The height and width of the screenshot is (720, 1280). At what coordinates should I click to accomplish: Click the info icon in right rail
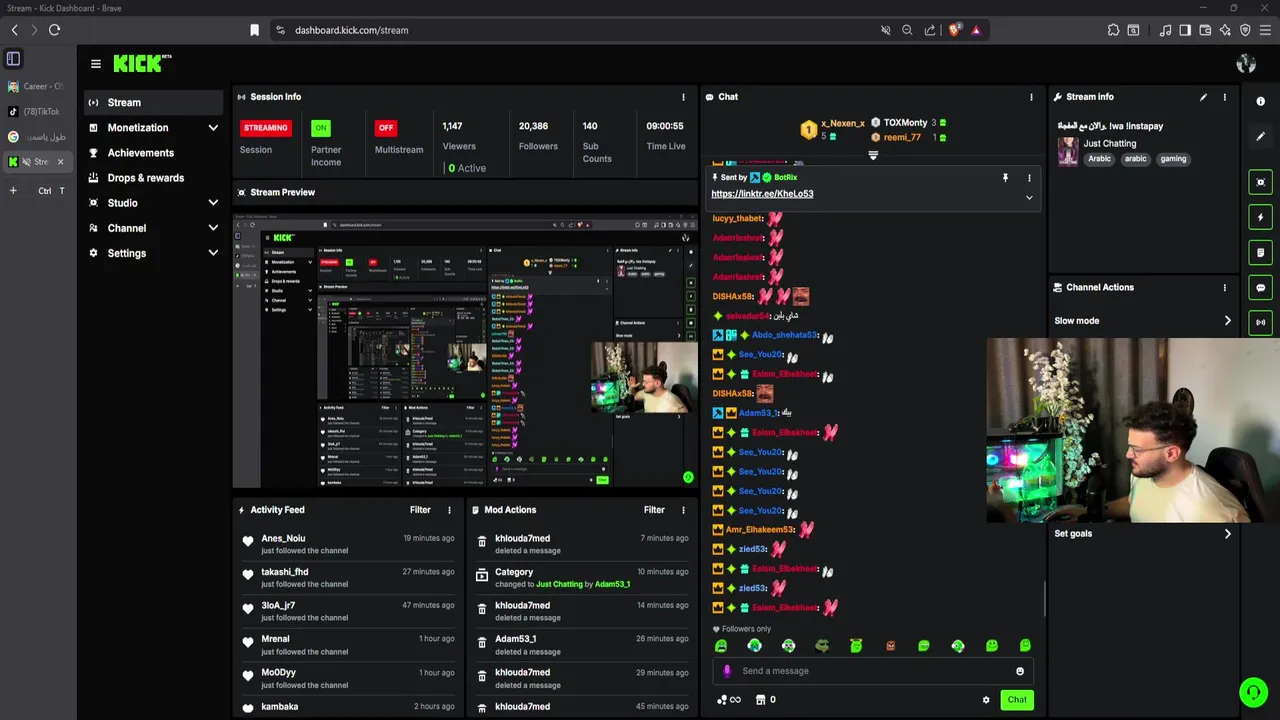[x=1260, y=102]
